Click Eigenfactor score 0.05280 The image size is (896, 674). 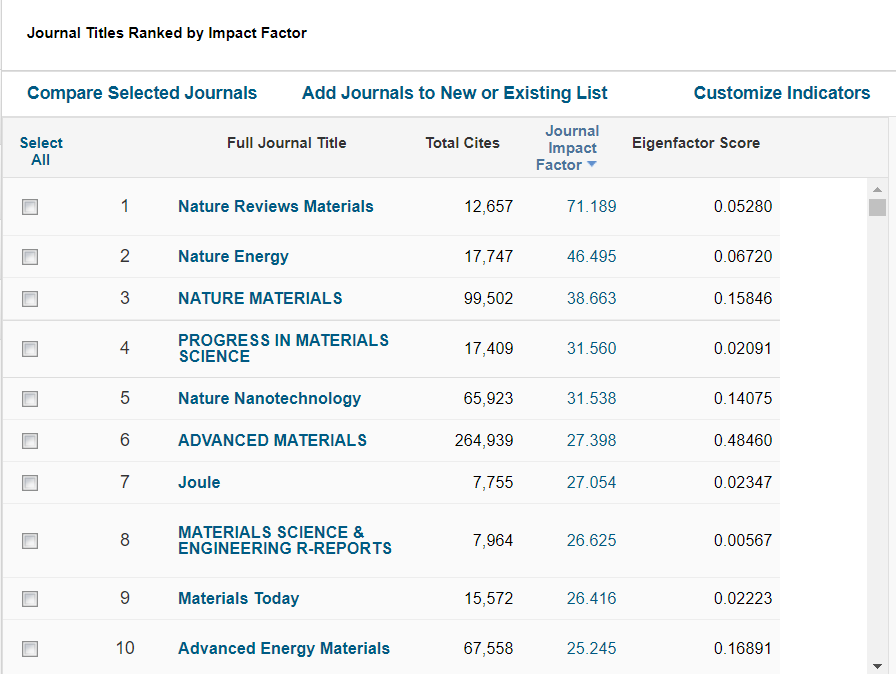[x=743, y=206]
